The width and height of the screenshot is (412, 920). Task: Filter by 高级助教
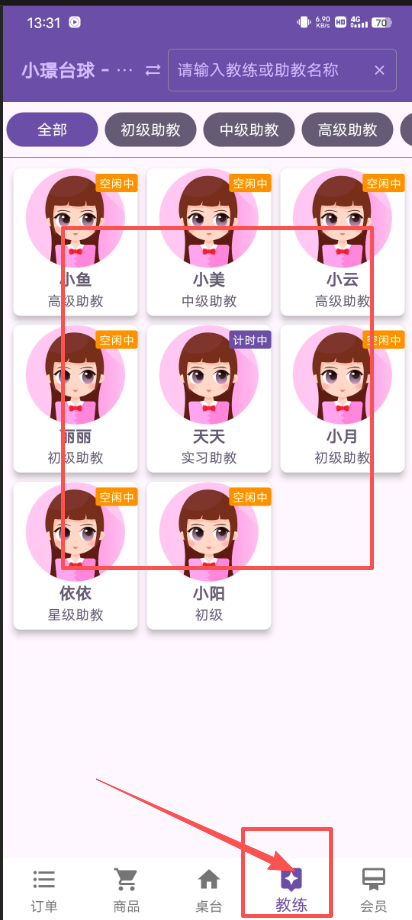tap(347, 130)
